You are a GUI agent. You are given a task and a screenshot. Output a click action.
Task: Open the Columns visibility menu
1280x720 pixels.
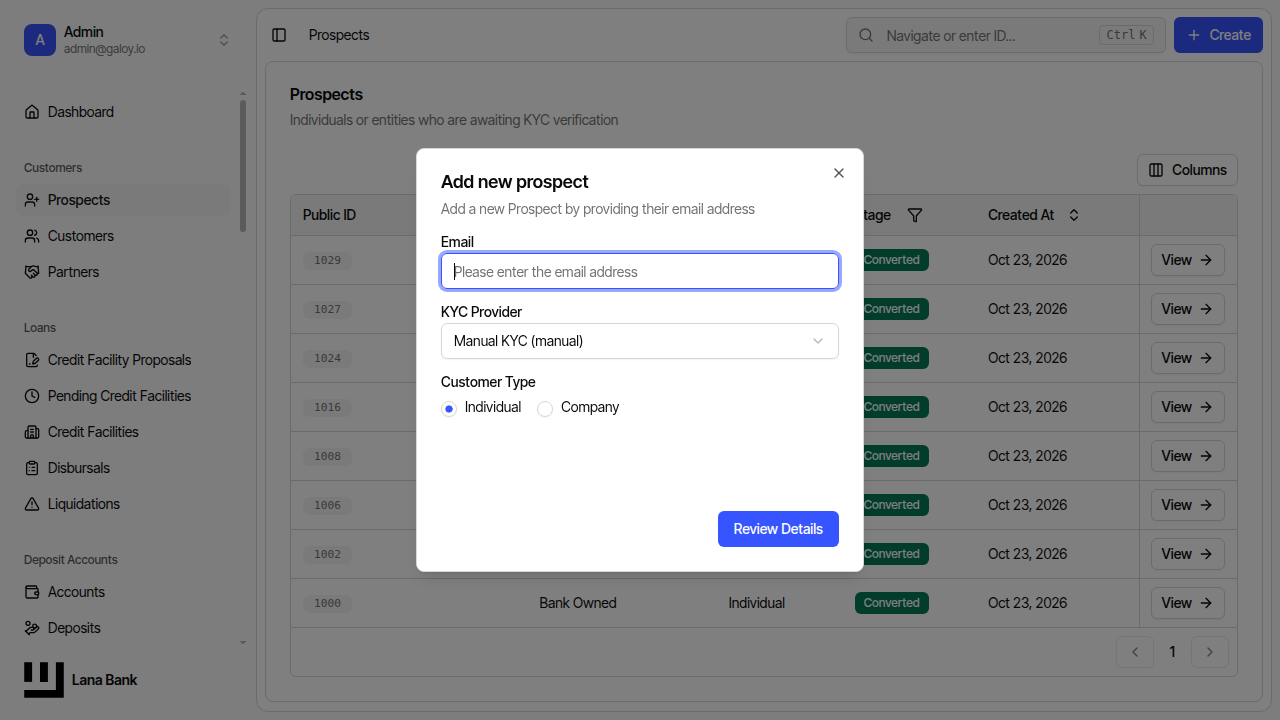click(x=1187, y=170)
